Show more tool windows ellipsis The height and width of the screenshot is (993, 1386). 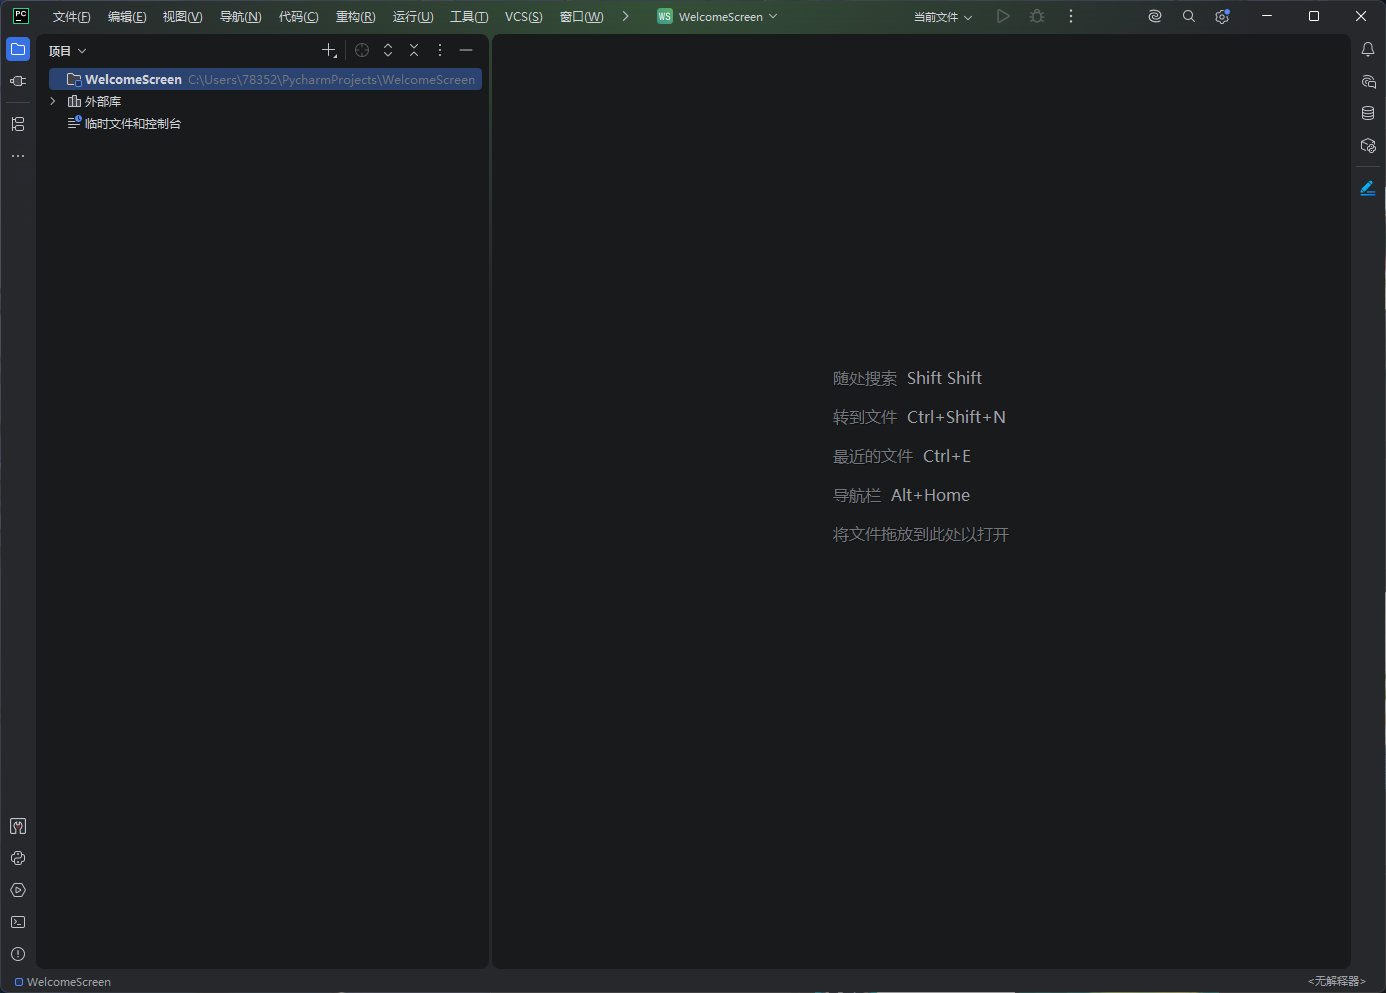point(18,156)
